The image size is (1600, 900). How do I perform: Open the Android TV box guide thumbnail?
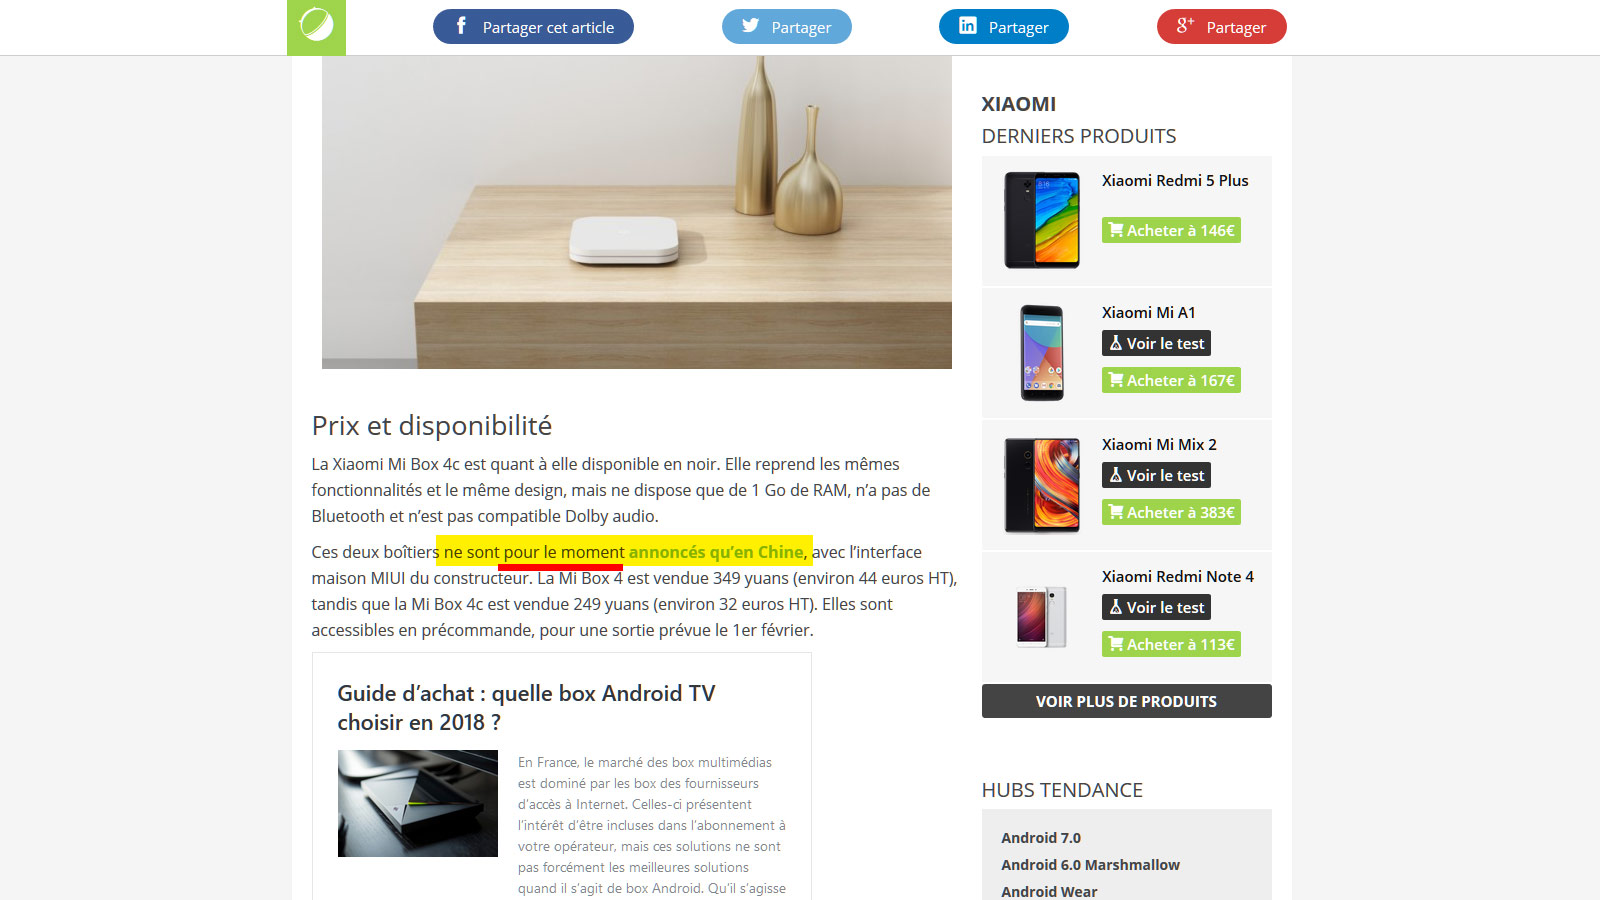(x=418, y=804)
